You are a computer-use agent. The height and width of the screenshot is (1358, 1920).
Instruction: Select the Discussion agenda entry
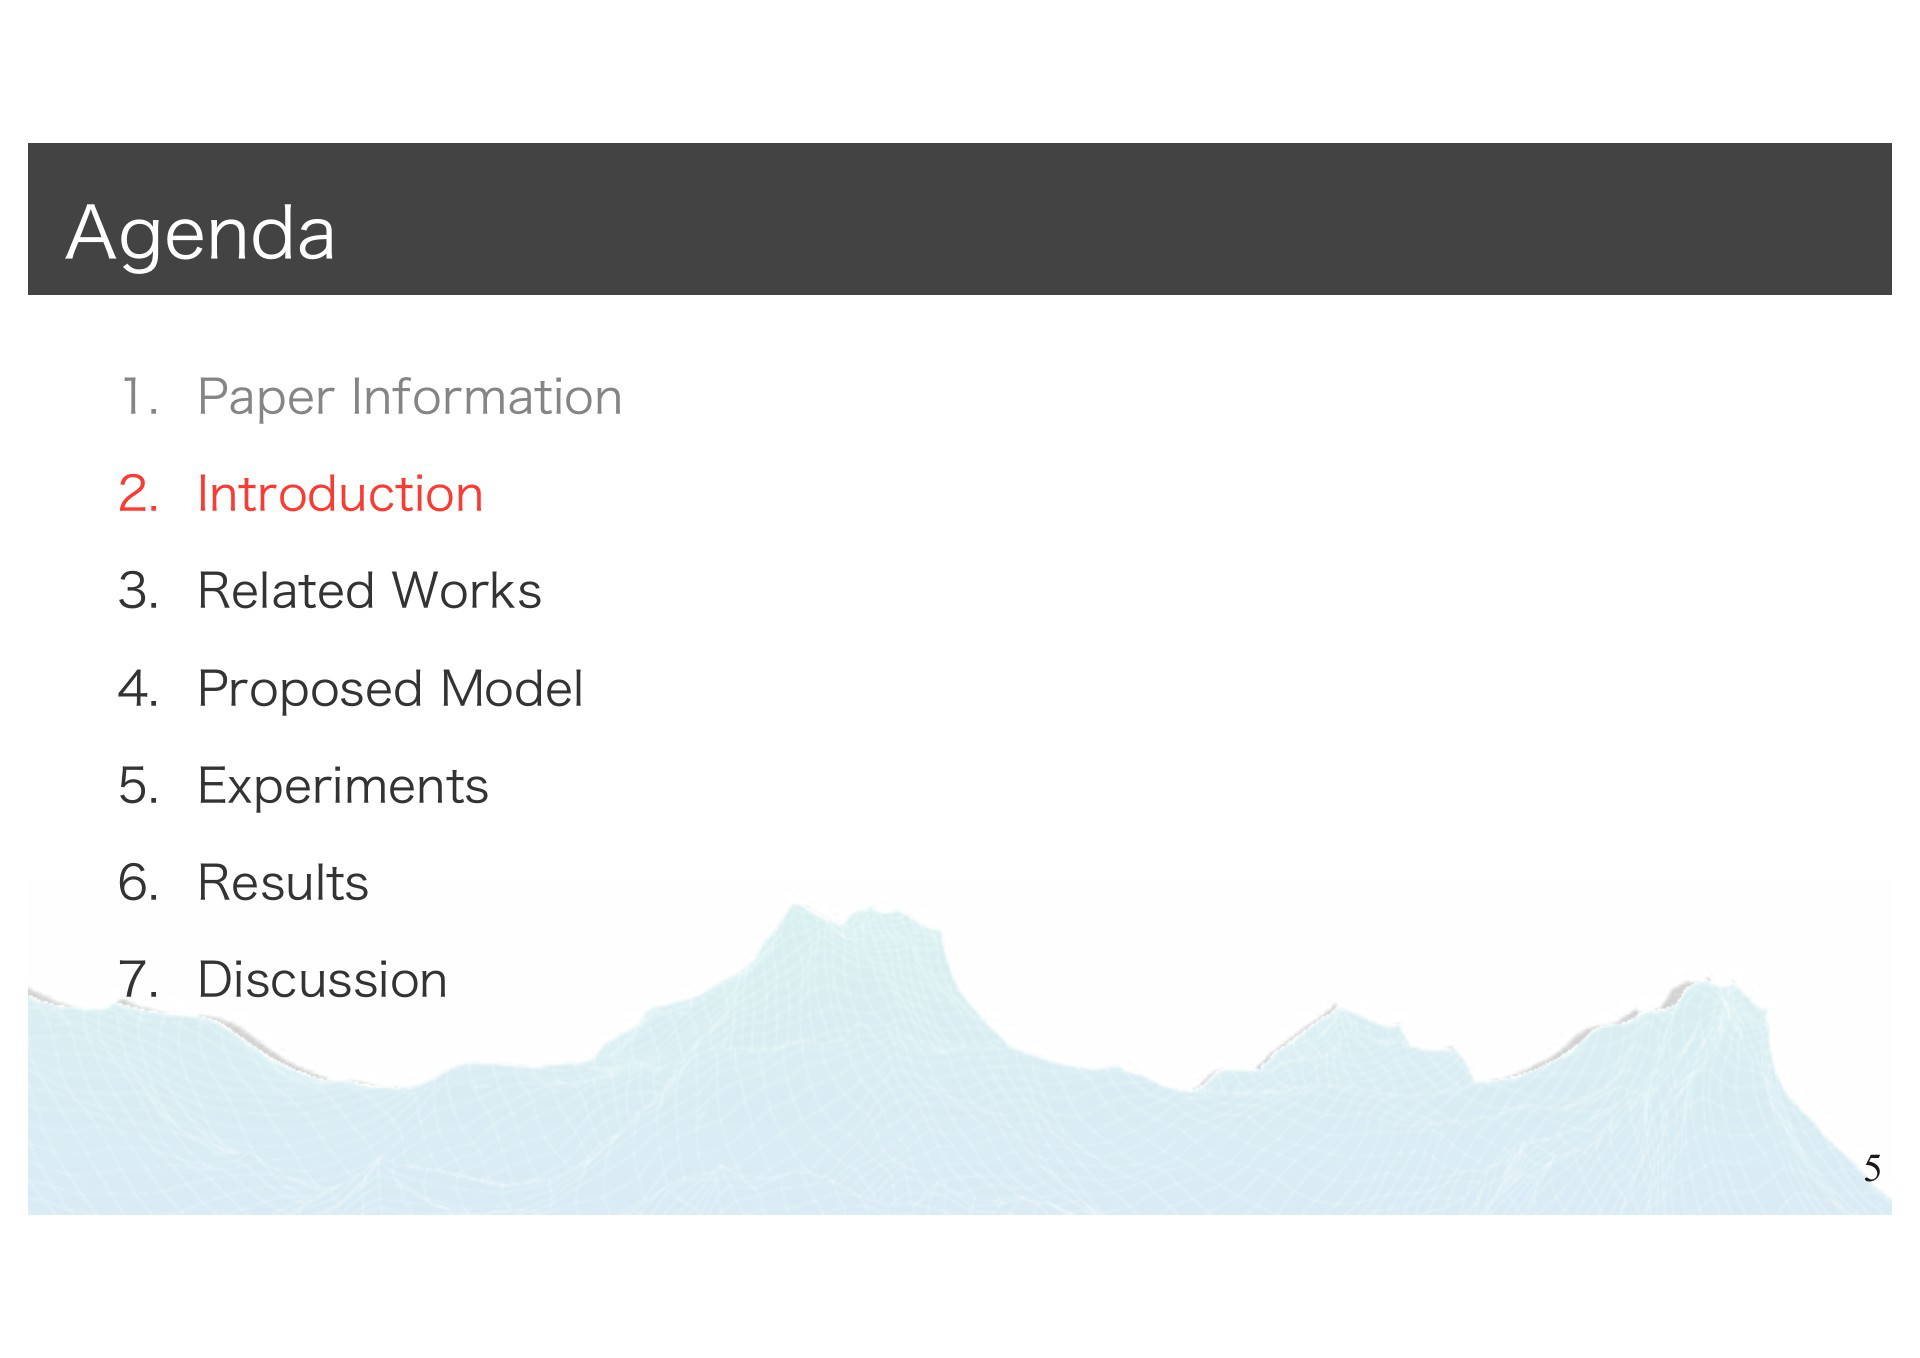coord(322,979)
